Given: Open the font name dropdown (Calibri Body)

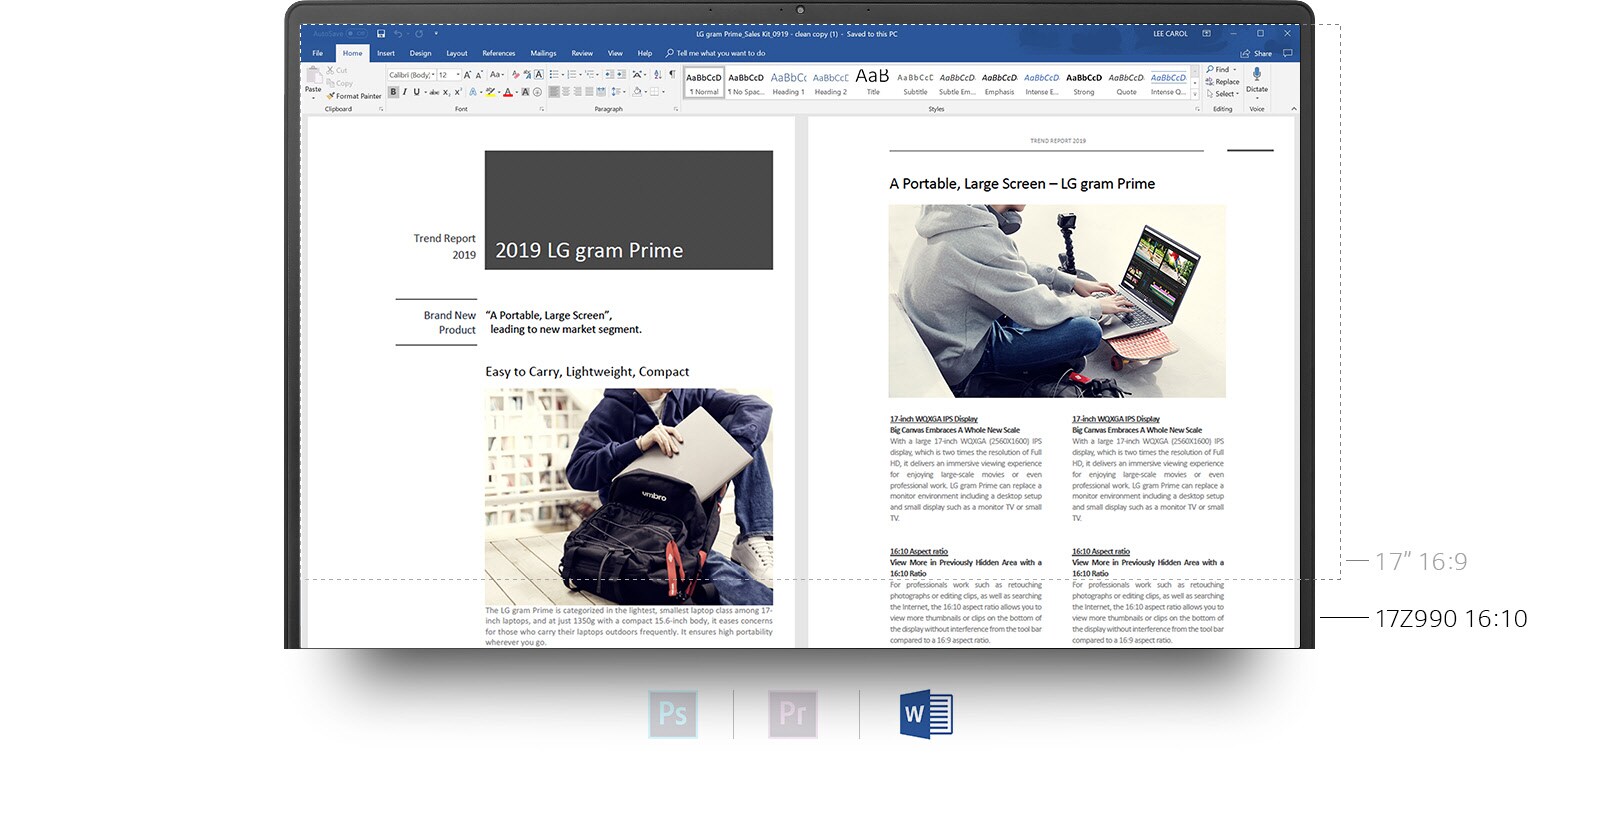Looking at the screenshot, I should coord(433,75).
